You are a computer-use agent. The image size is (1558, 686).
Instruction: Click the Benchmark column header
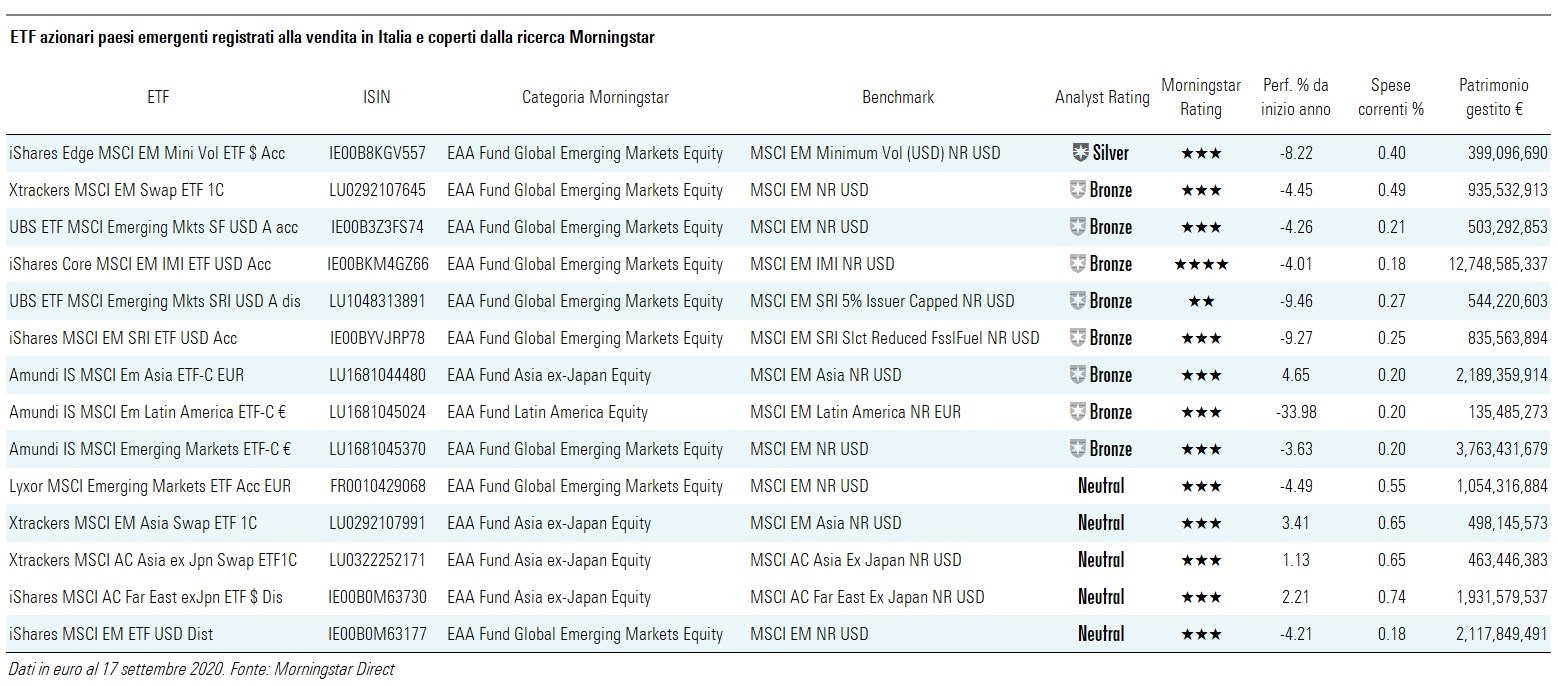(x=897, y=97)
